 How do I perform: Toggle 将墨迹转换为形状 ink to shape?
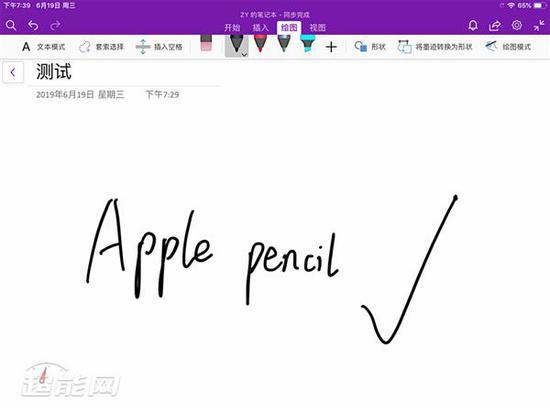[x=435, y=47]
